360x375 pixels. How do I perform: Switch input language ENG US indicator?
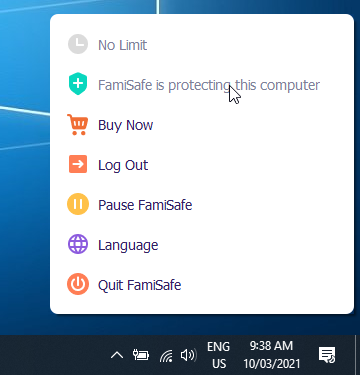pos(218,355)
